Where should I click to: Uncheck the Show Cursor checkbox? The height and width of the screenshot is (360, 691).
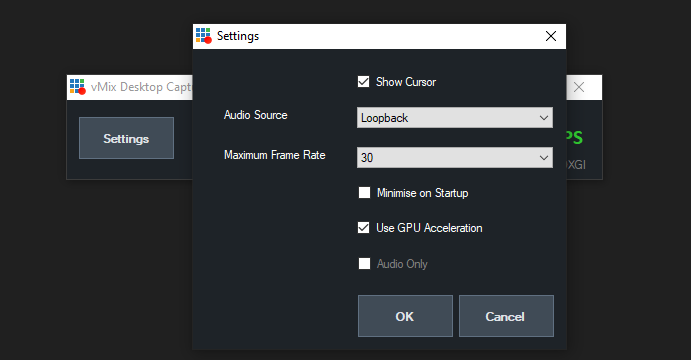364,82
